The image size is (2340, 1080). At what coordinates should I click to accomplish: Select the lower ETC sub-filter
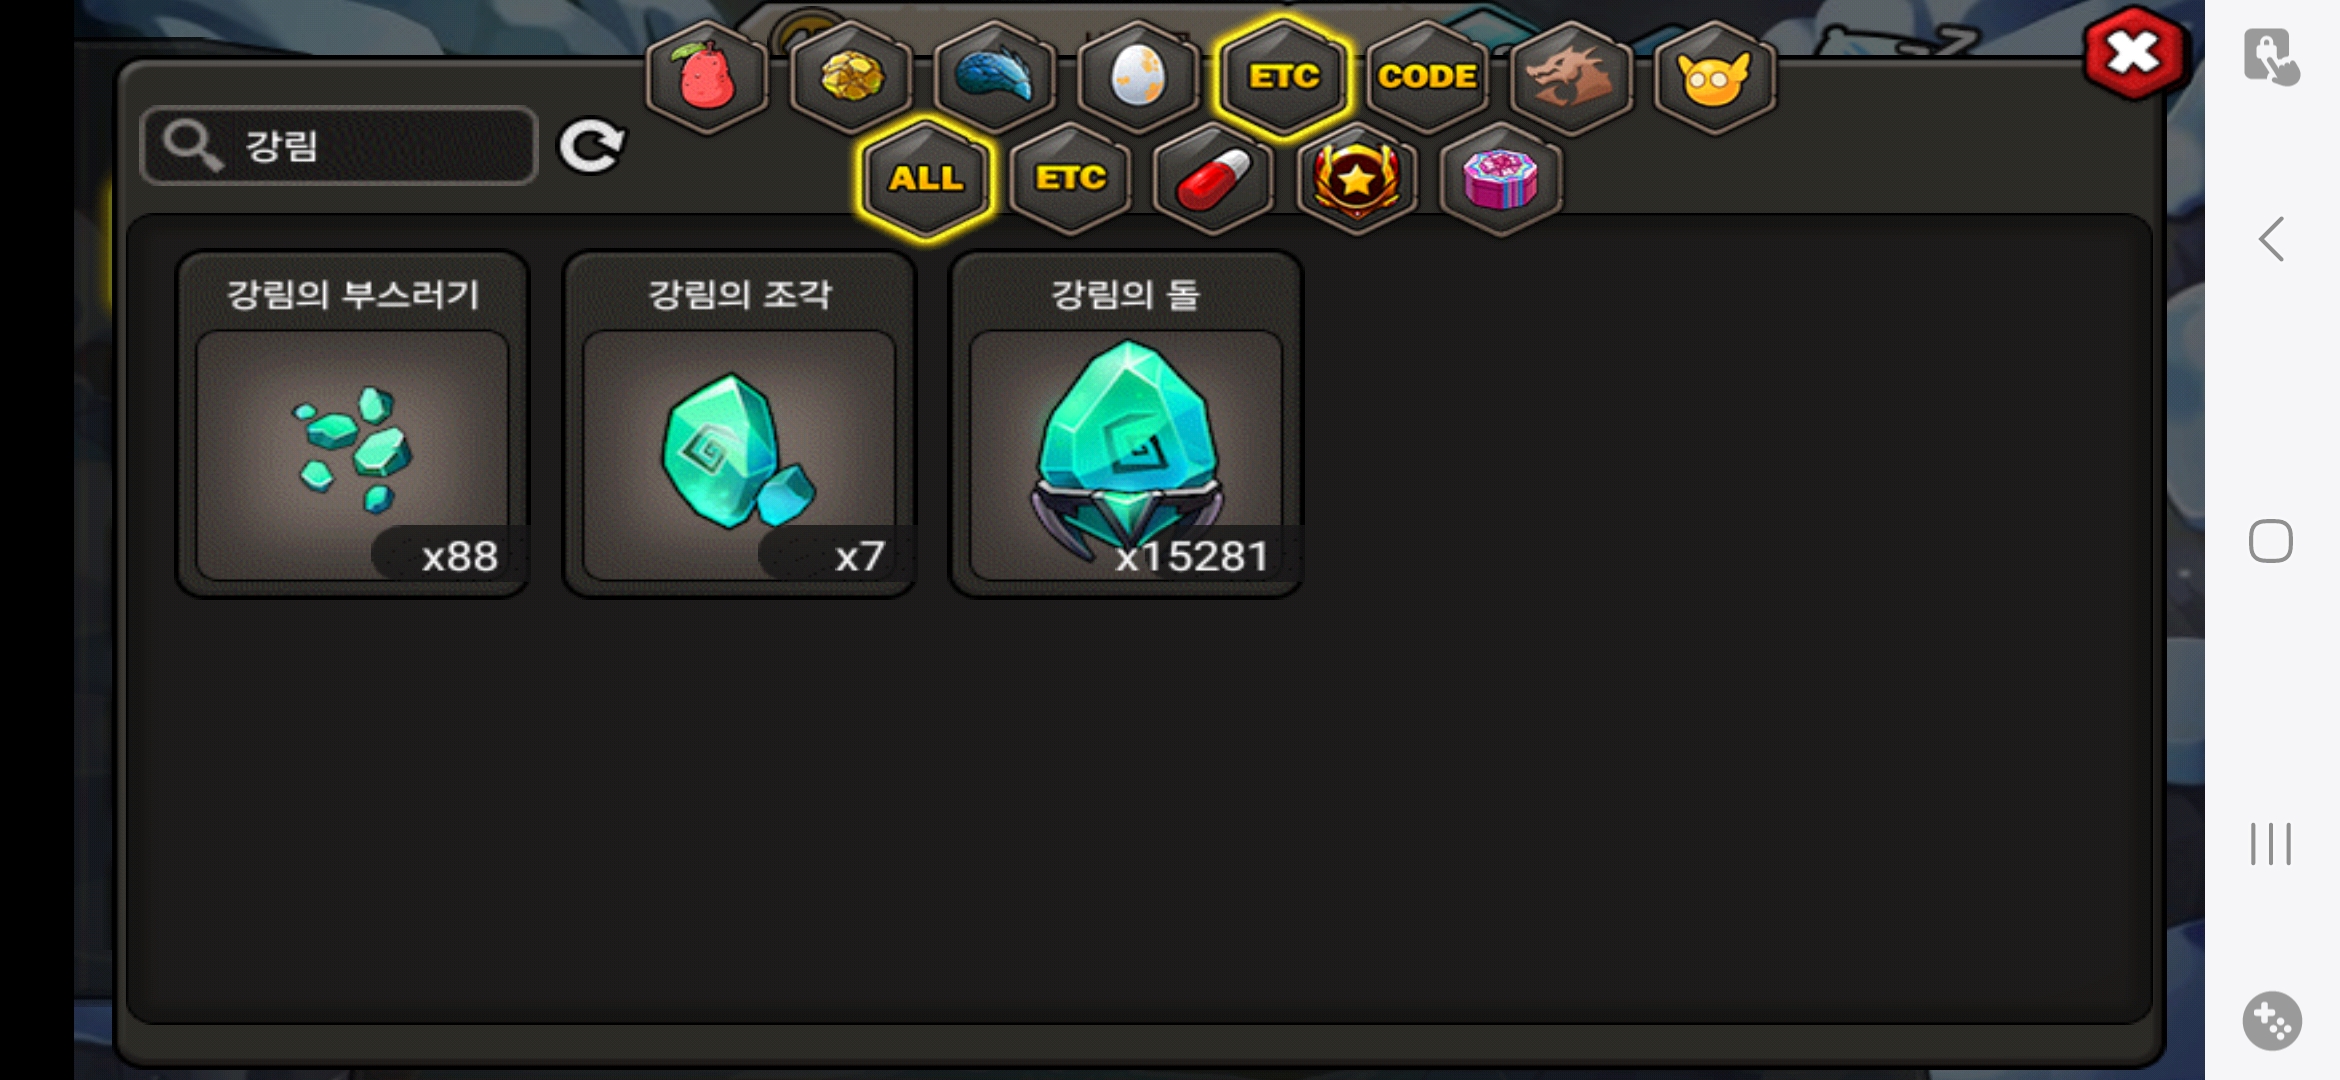point(1070,178)
